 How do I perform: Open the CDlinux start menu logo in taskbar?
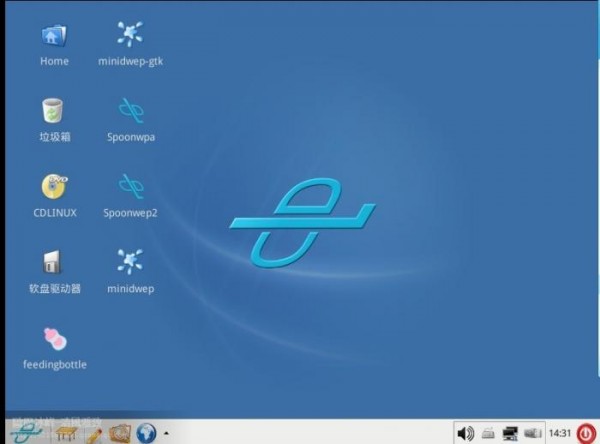pos(26,433)
